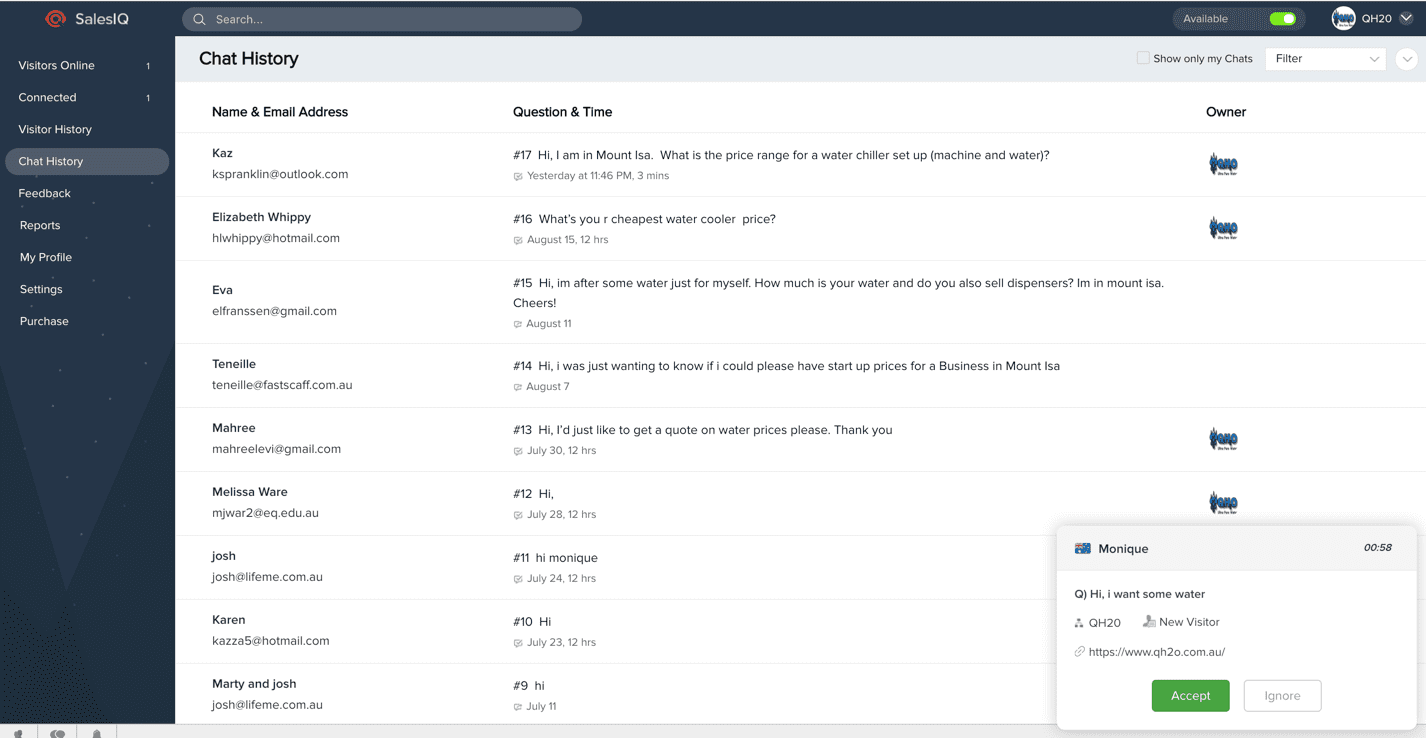Viewport: 1426px width, 738px height.
Task: Go to Reports in the sidebar
Action: coord(40,225)
